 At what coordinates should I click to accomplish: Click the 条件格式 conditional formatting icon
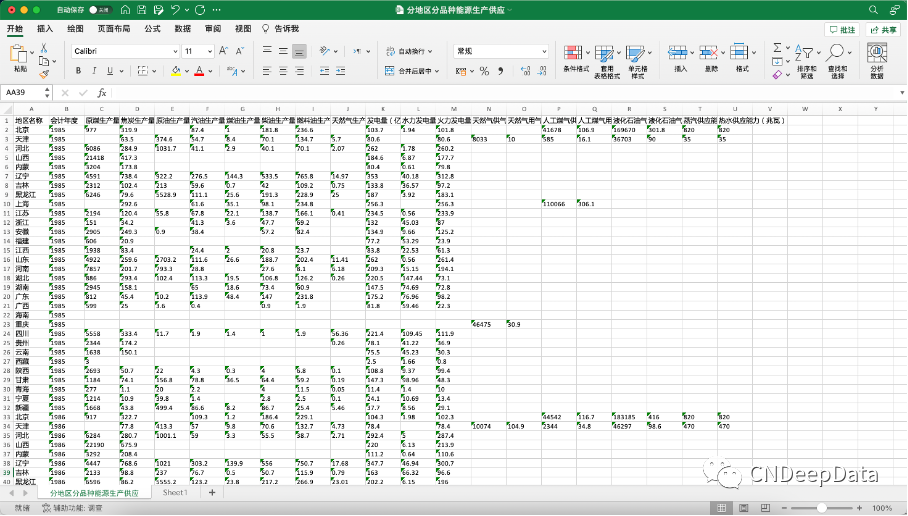(573, 53)
